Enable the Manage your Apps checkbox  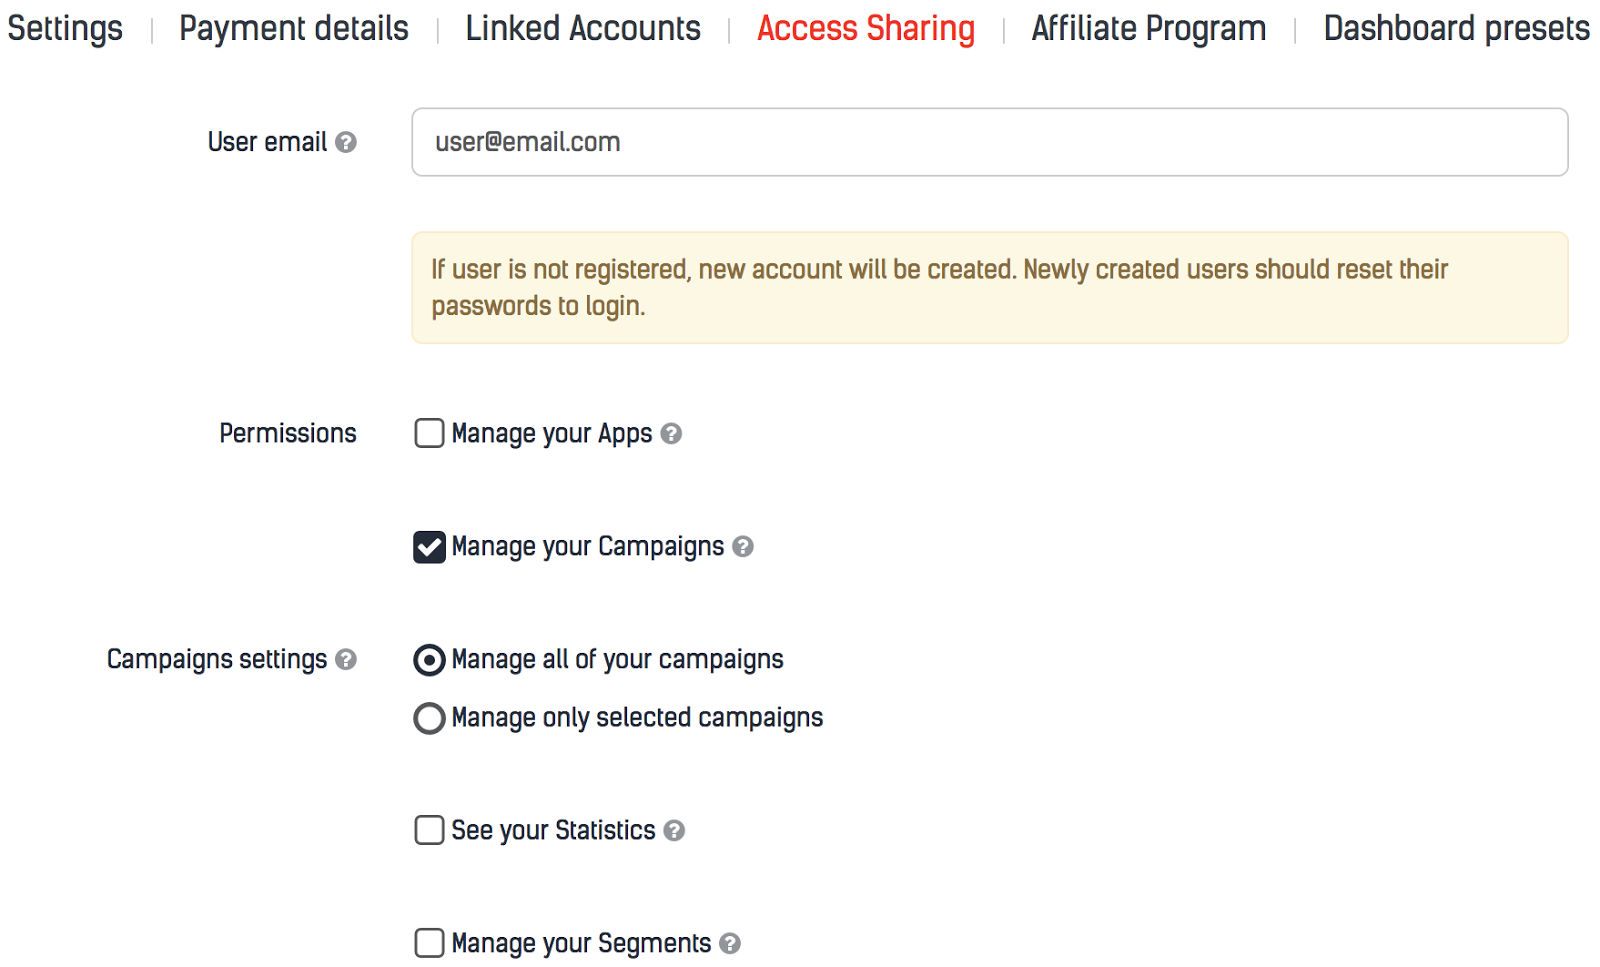[429, 433]
